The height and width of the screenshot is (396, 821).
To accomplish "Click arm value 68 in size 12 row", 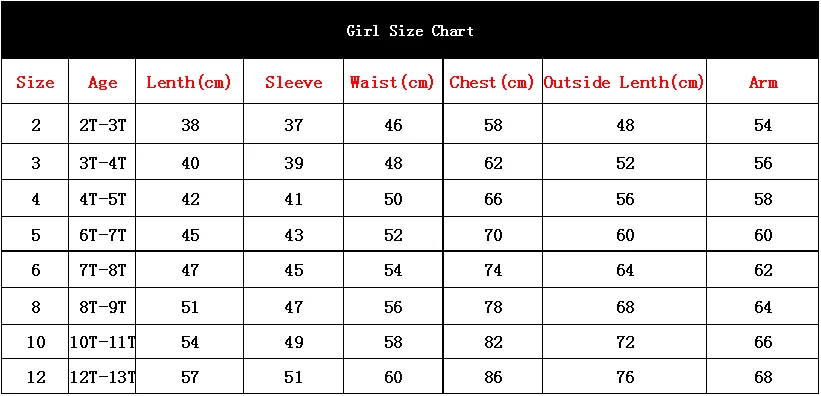I will pos(763,377).
